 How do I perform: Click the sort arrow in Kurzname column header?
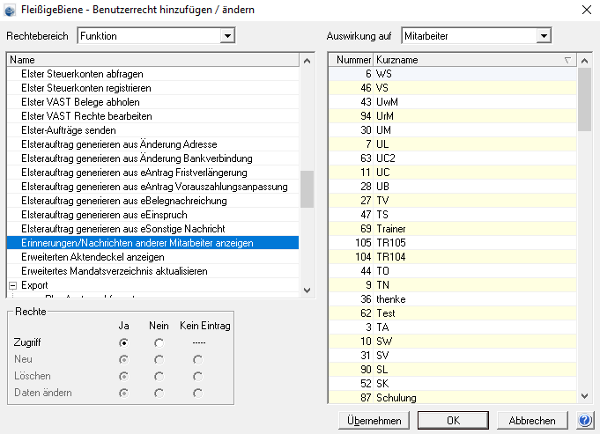[568, 60]
